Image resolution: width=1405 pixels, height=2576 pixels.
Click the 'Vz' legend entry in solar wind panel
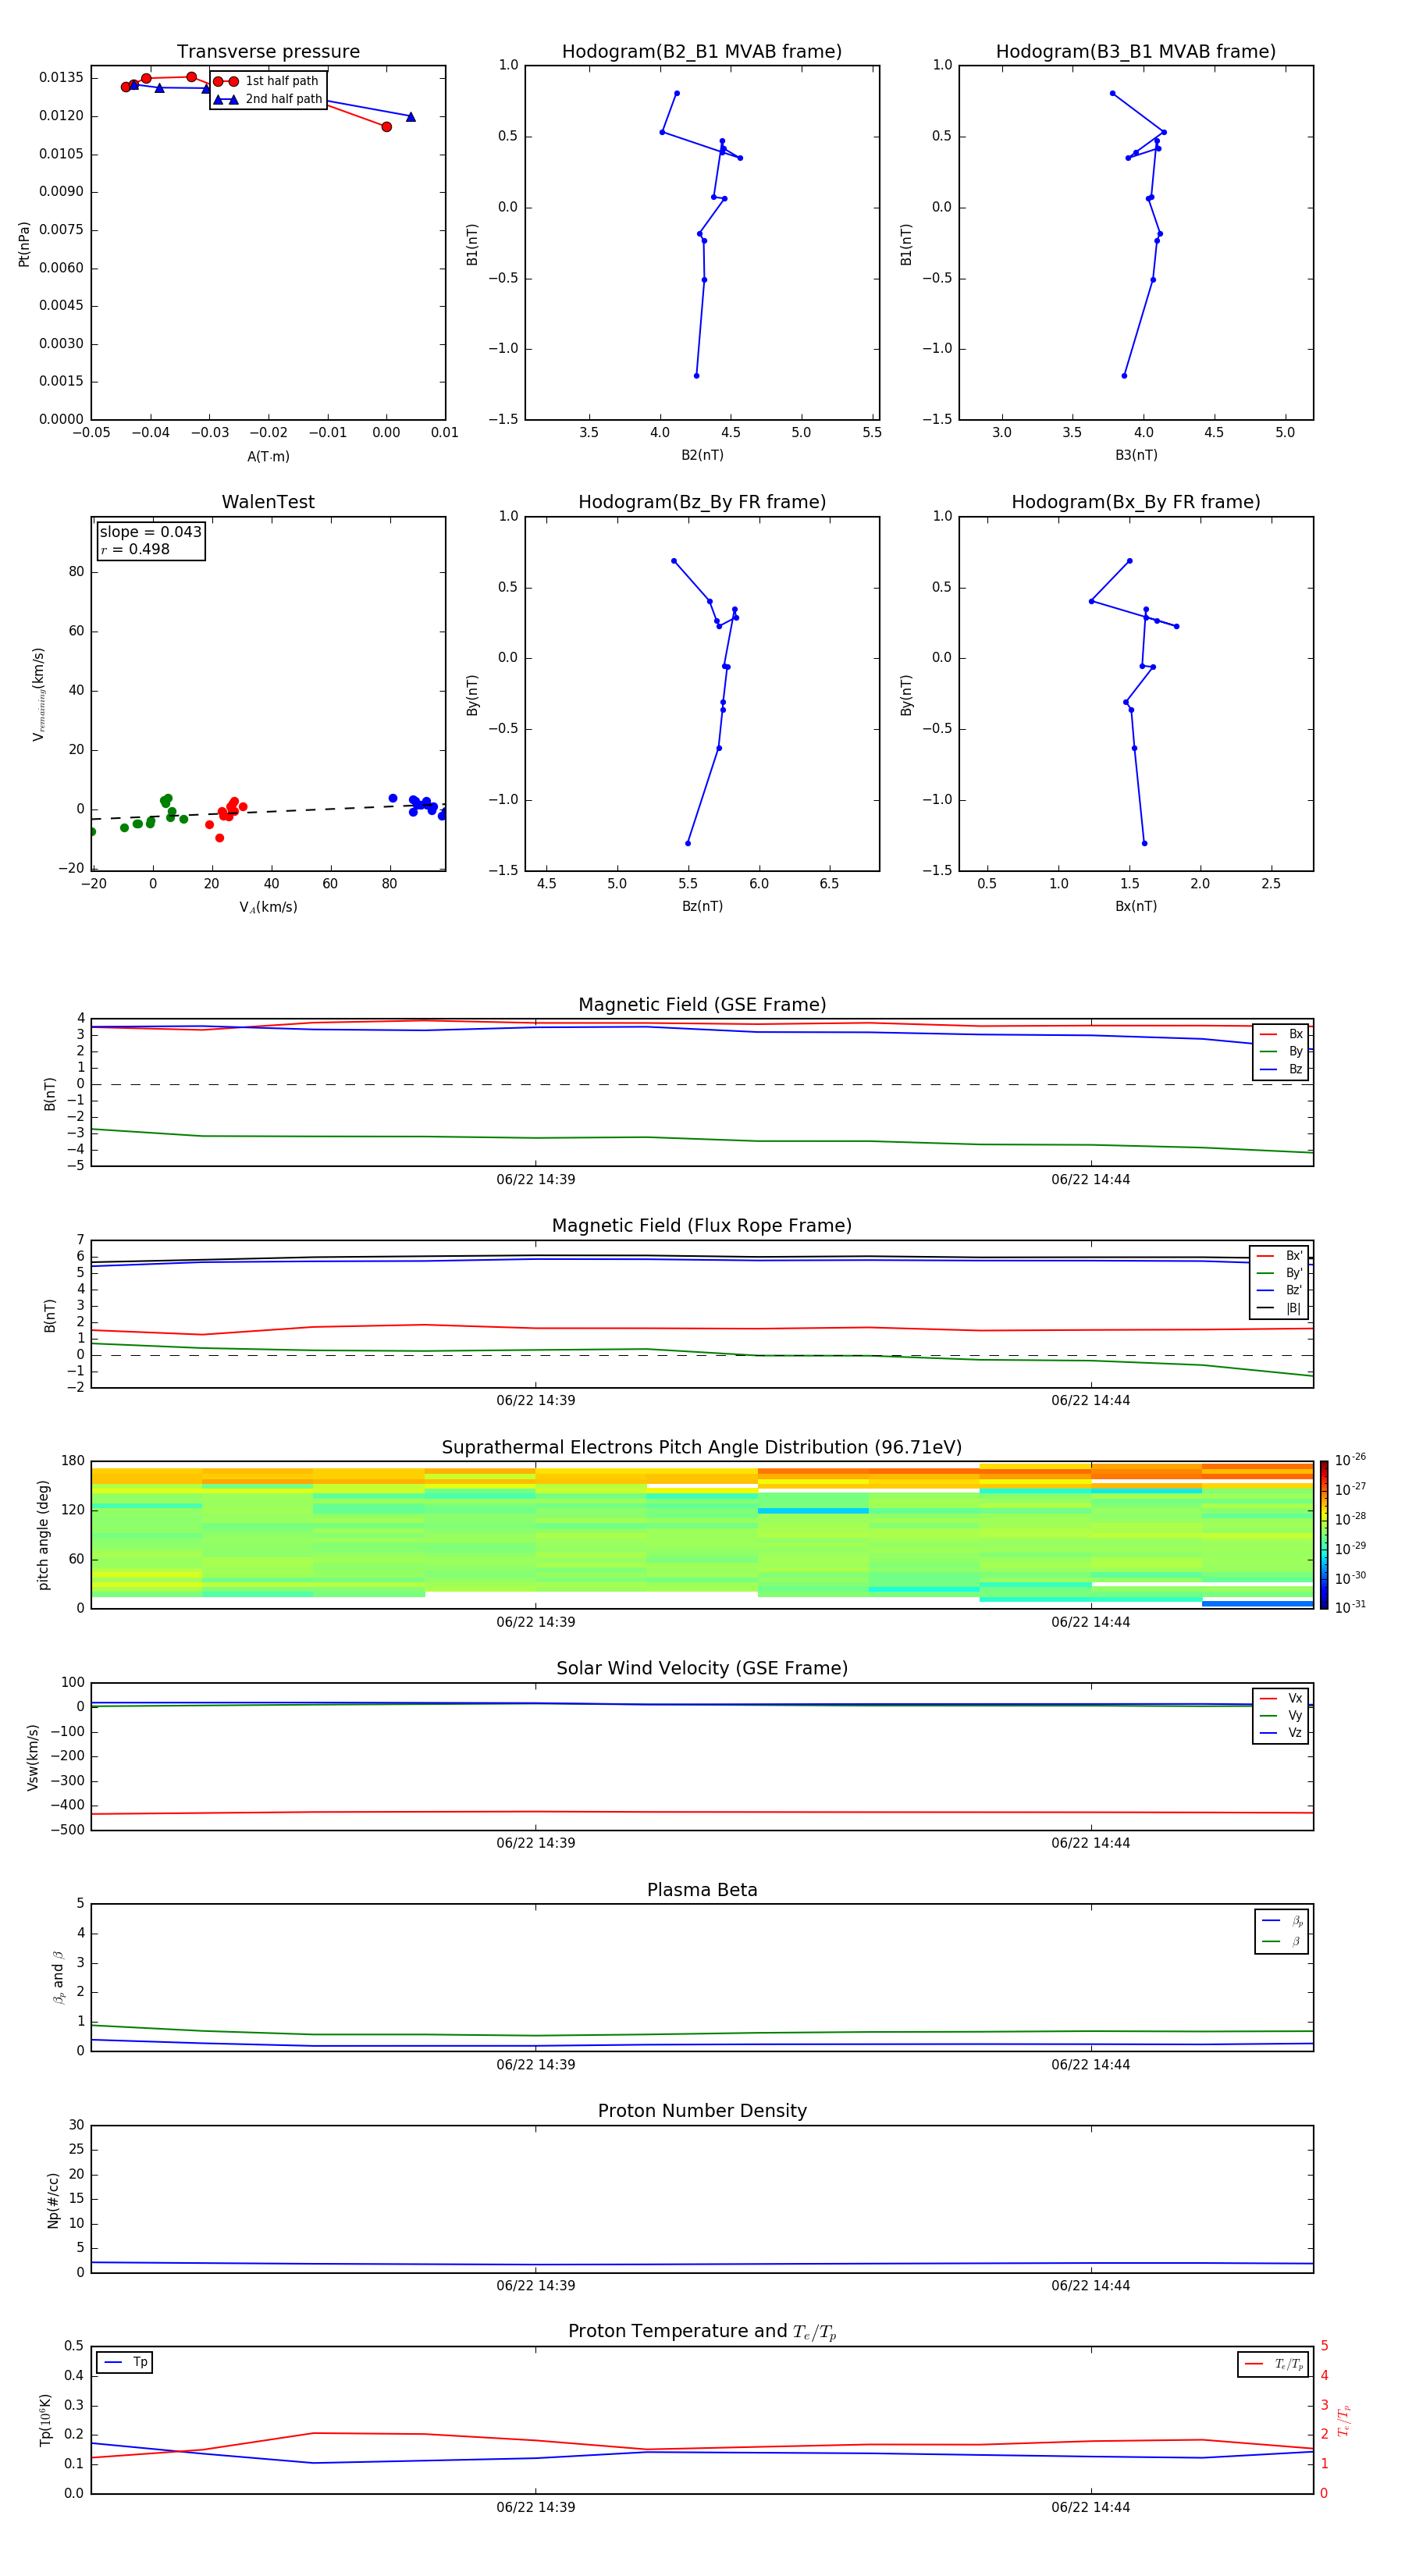pyautogui.click(x=1281, y=1733)
